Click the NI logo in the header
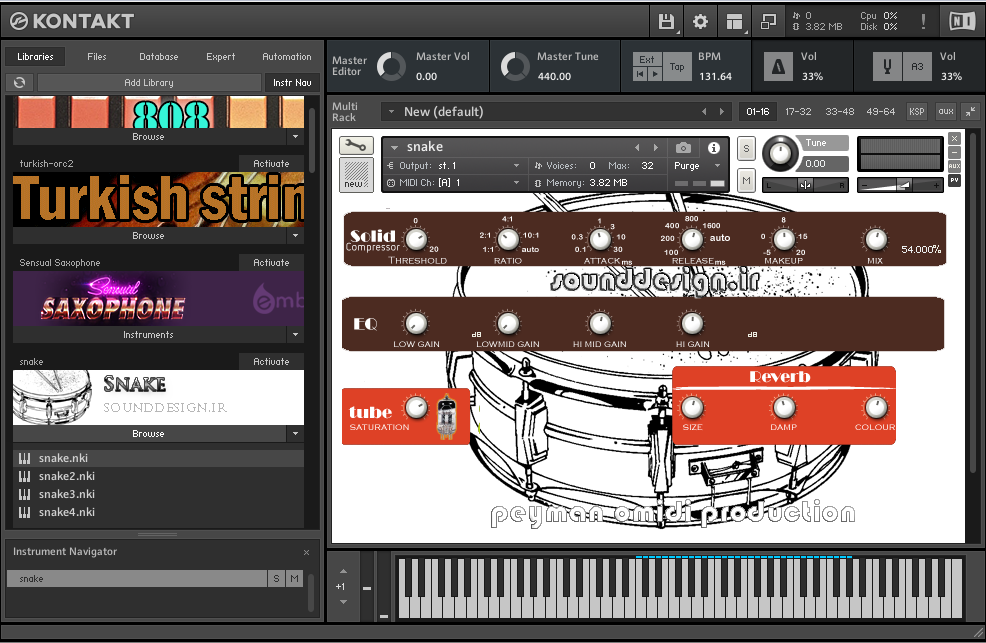 coord(961,21)
